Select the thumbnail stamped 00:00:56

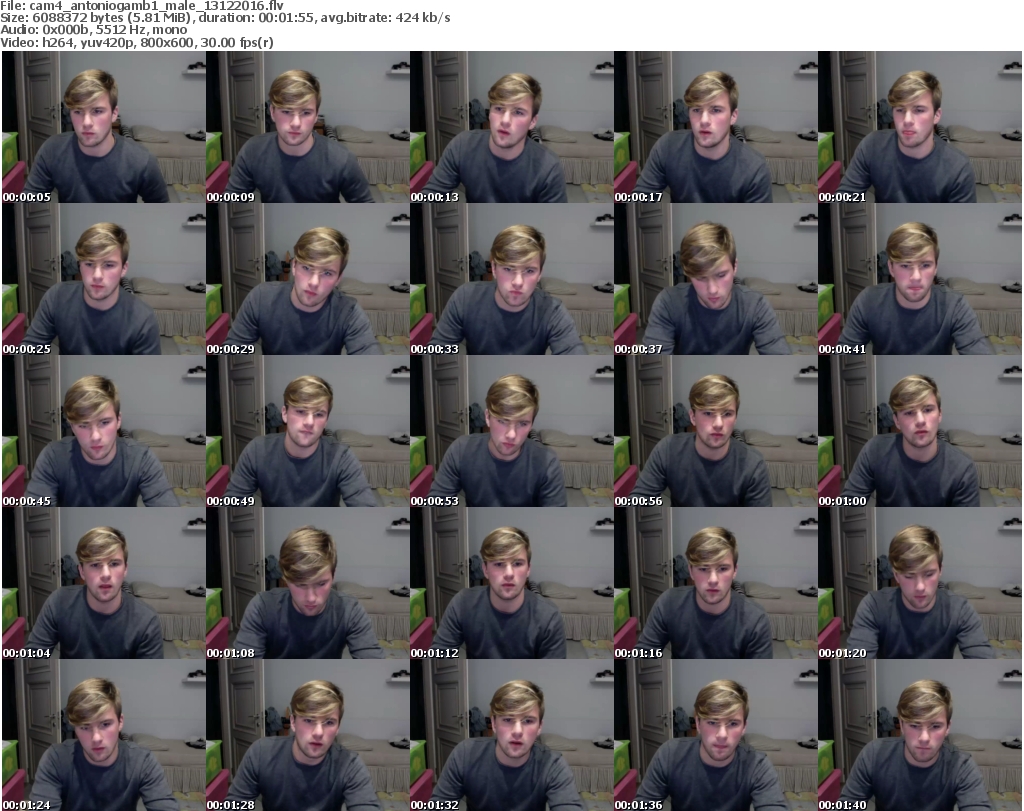[x=716, y=431]
